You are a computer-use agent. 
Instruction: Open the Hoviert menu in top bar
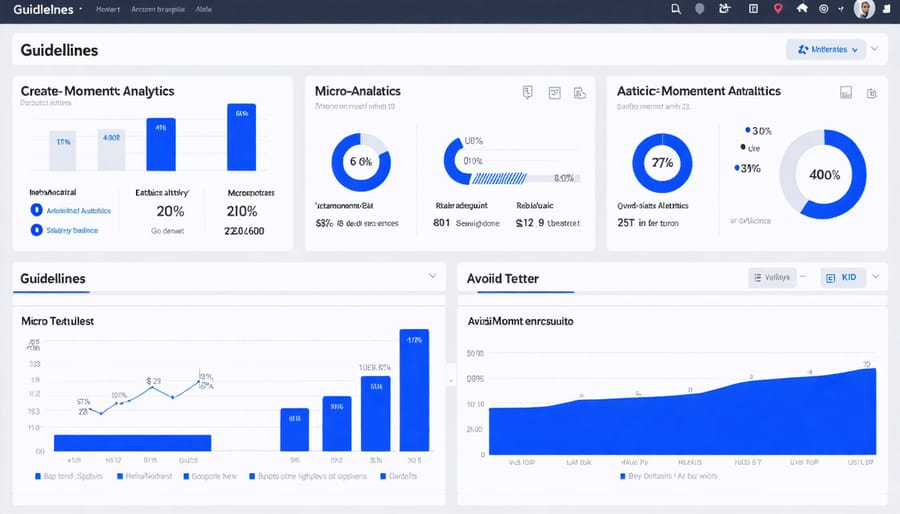(x=108, y=9)
